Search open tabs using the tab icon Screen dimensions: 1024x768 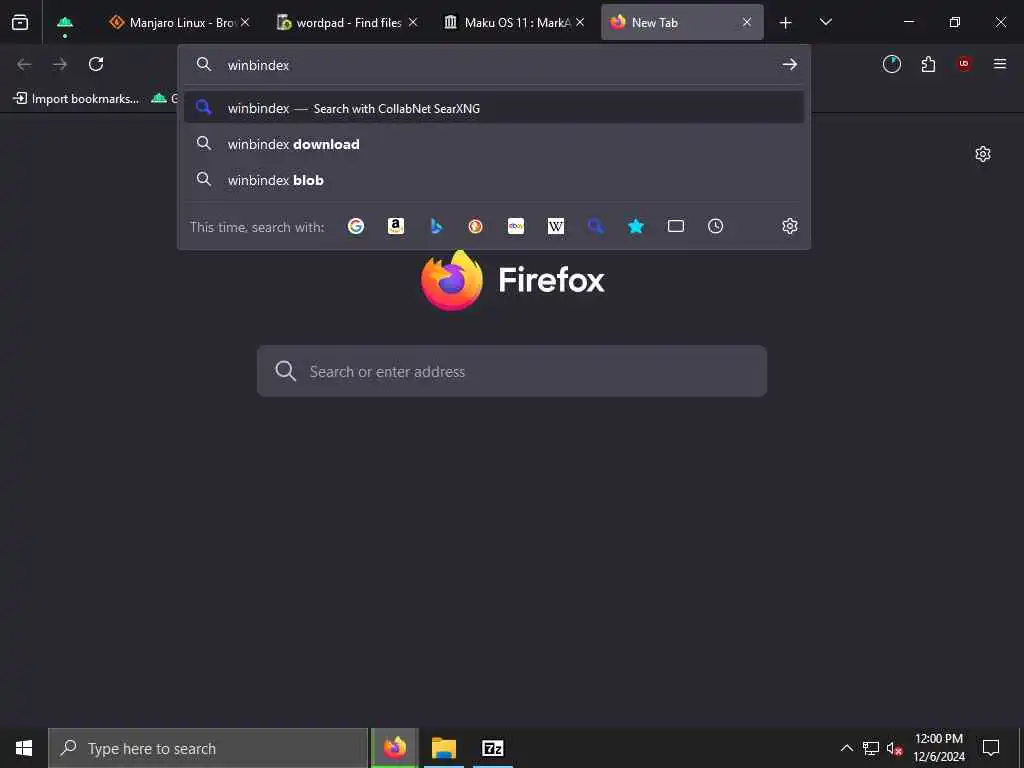[676, 226]
